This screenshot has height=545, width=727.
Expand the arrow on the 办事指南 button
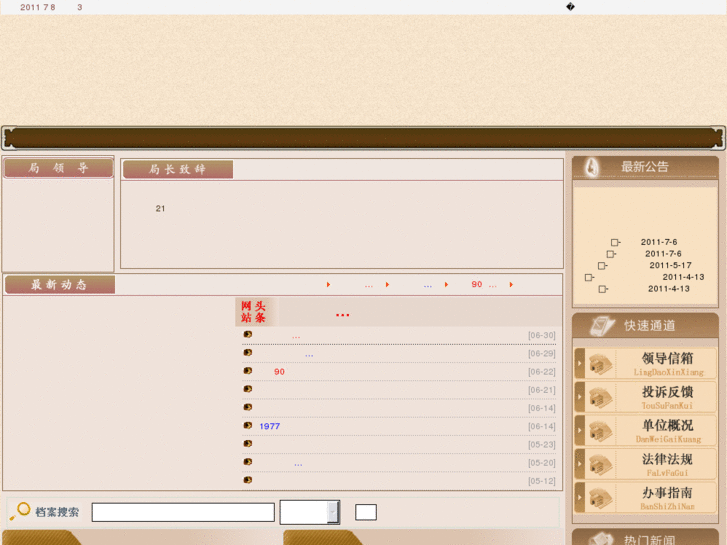point(580,498)
